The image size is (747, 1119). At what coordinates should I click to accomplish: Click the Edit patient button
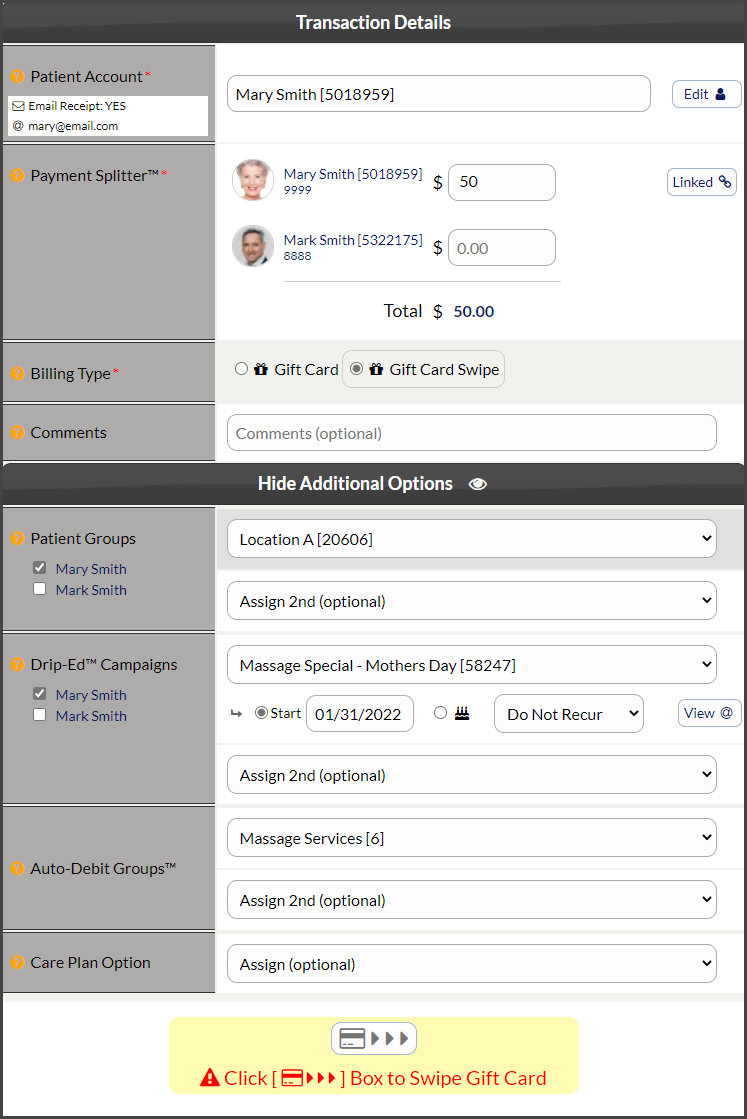[706, 94]
